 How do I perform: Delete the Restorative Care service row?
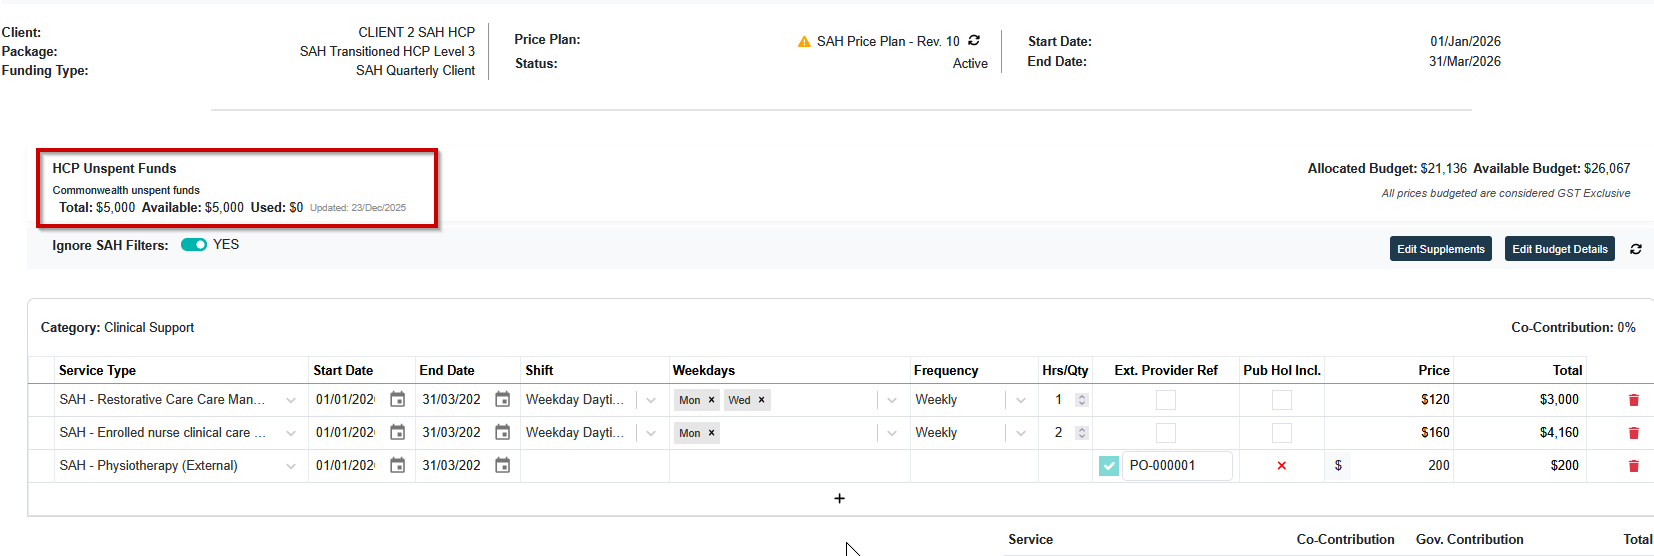coord(1634,400)
